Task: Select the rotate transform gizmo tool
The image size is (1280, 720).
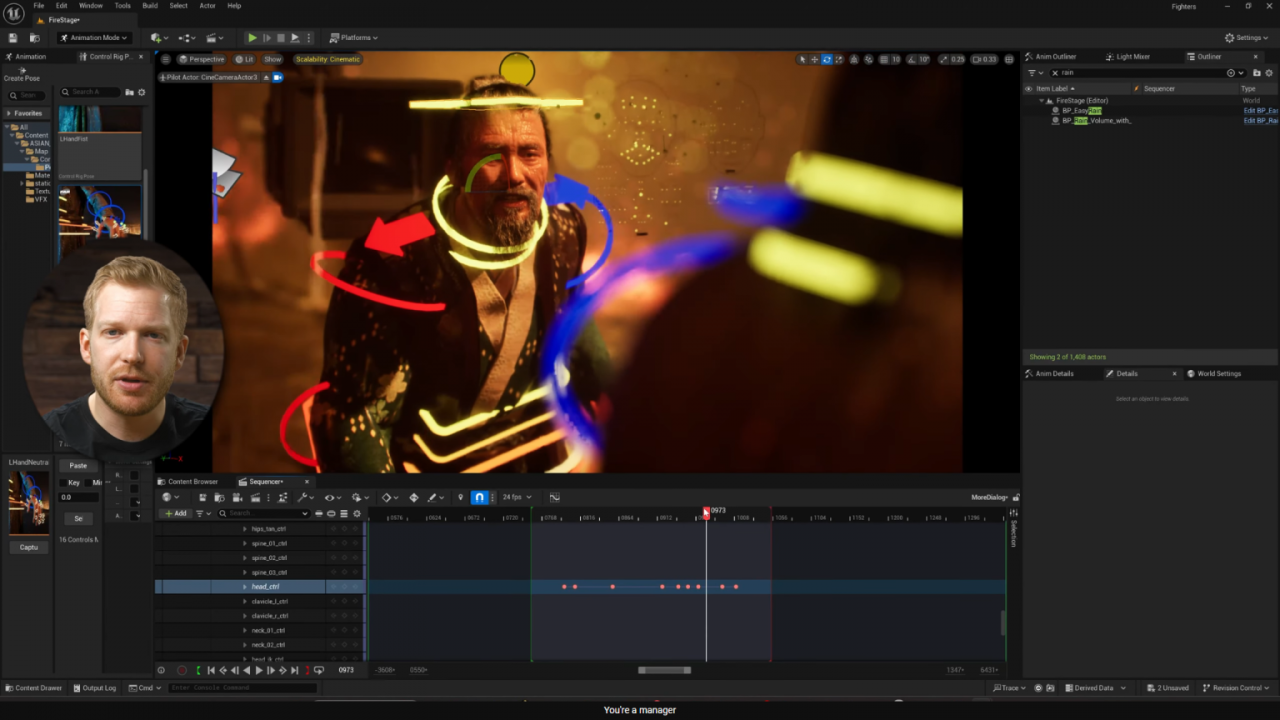Action: pos(827,60)
